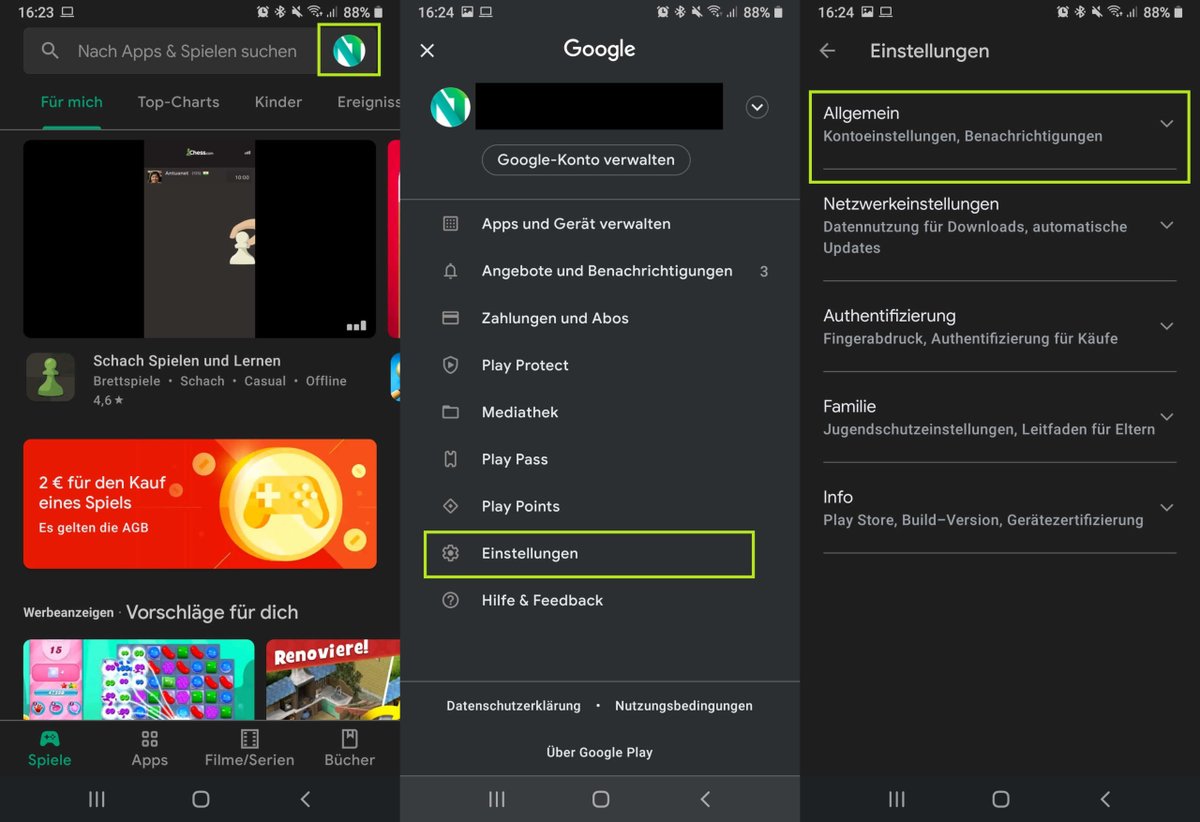Image resolution: width=1200 pixels, height=822 pixels.
Task: Tap Android home button on the Google menu screen
Action: click(600, 799)
